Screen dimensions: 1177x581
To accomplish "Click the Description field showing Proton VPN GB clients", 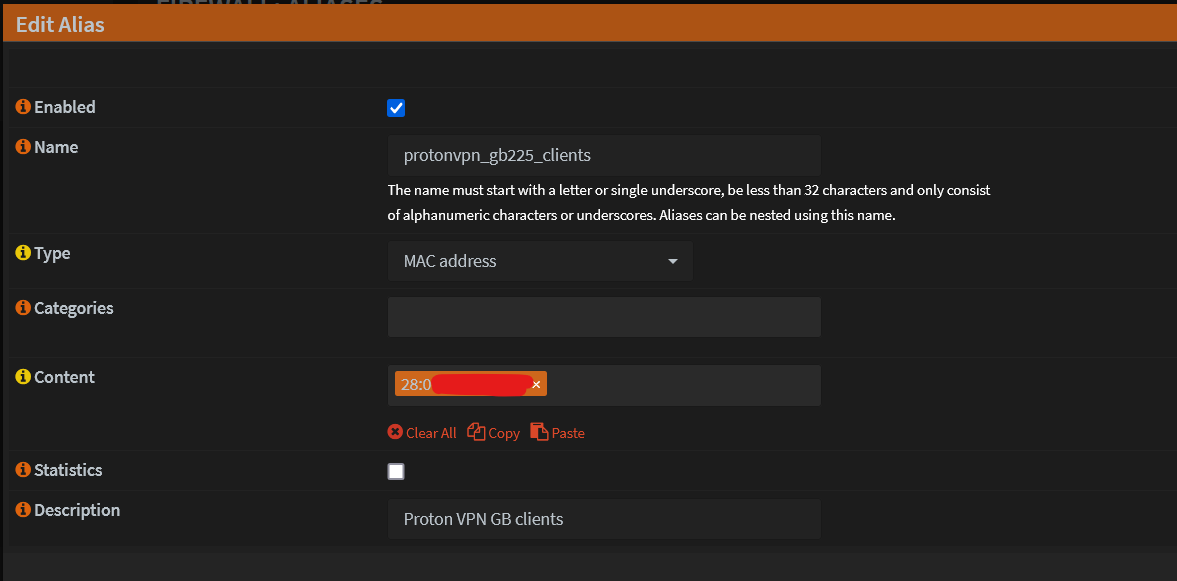I will (x=604, y=518).
